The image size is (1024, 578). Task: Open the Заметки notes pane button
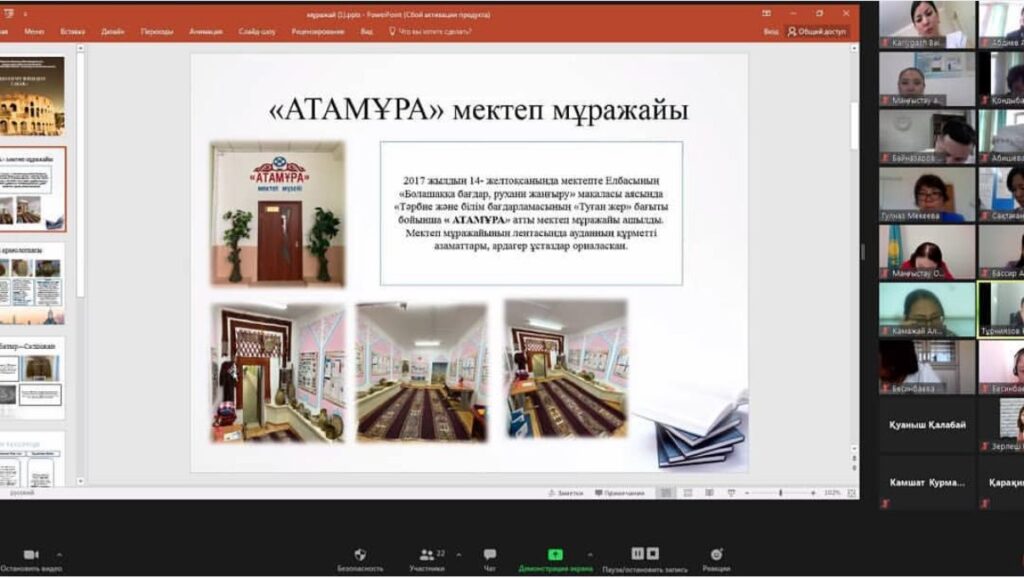[x=566, y=493]
